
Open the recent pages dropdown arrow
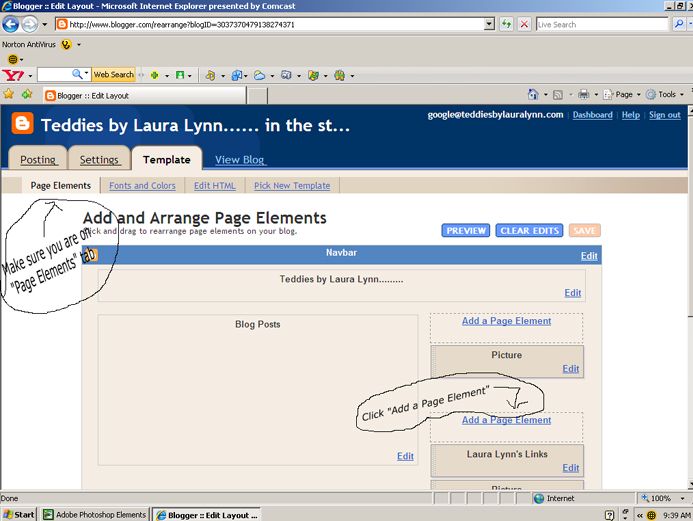click(x=44, y=24)
